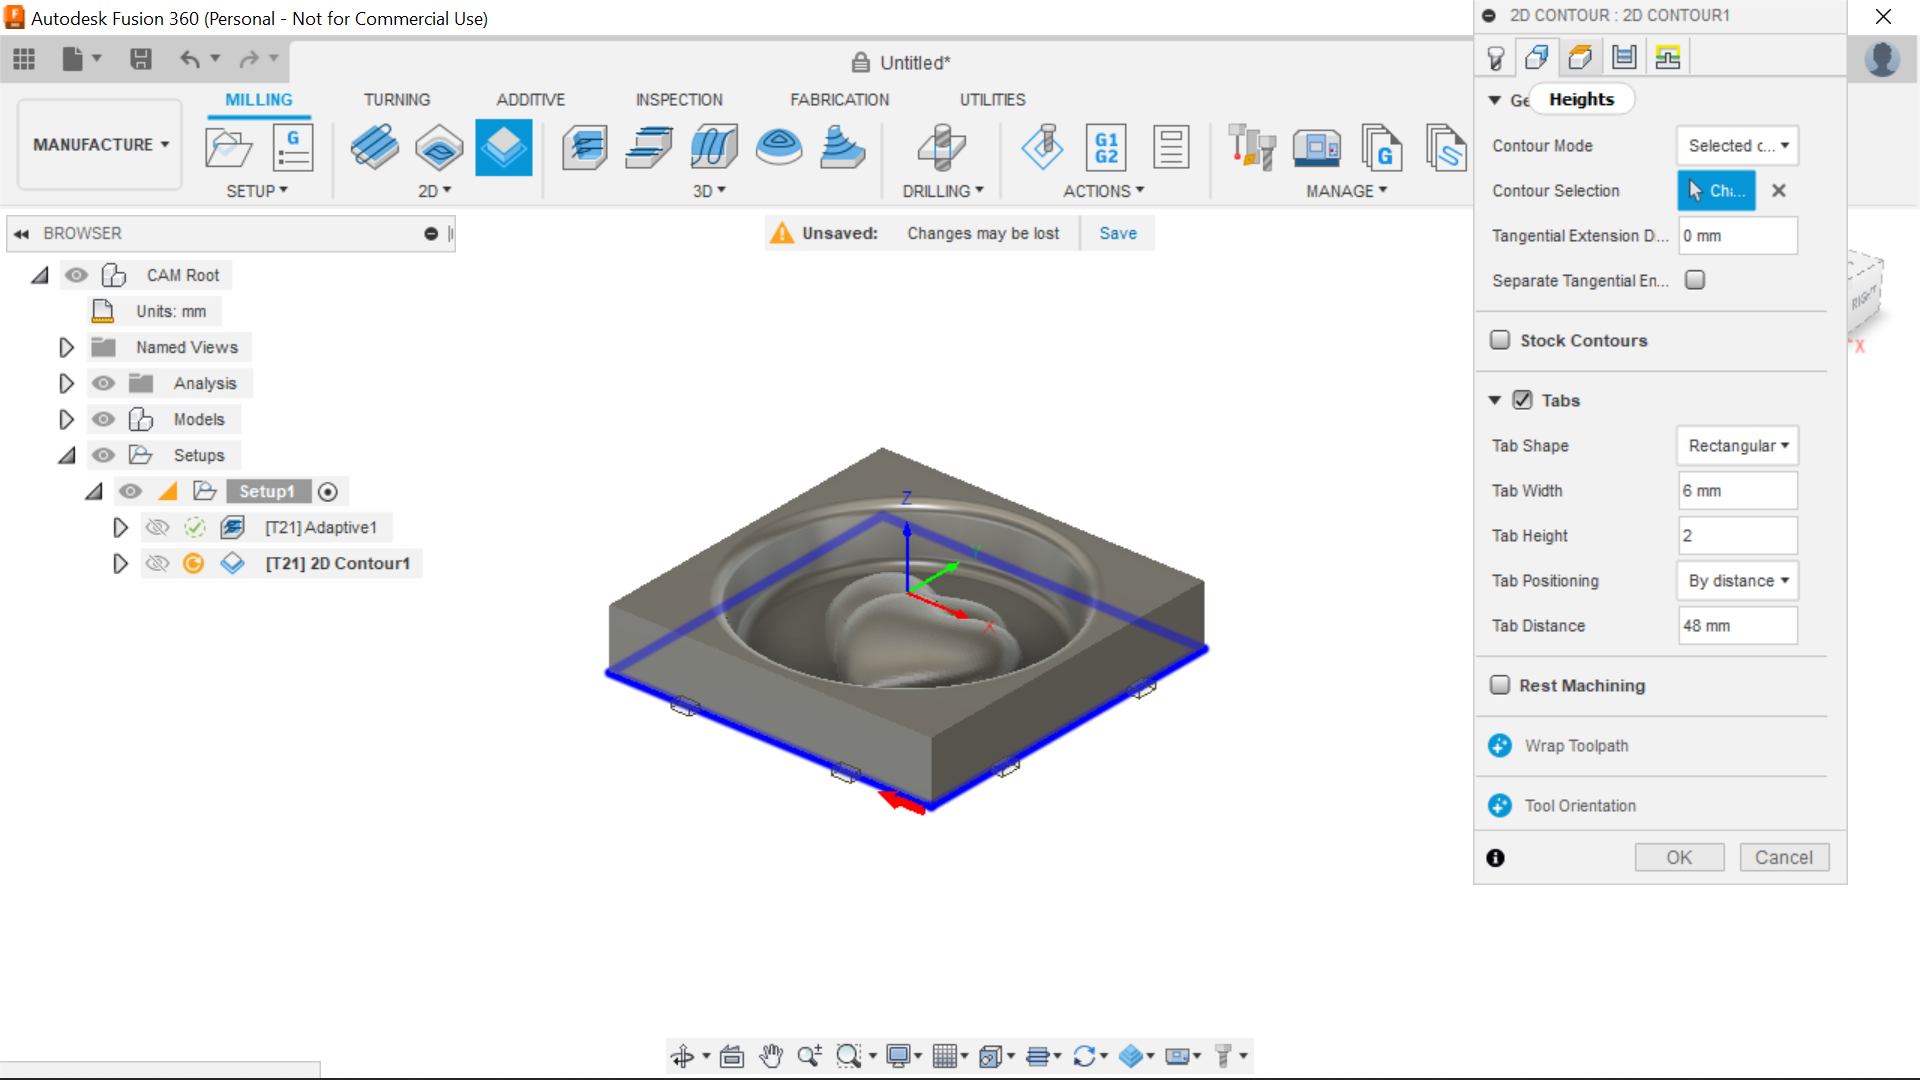
Task: Open the Passes tab icon in dialog
Action: tap(1624, 57)
